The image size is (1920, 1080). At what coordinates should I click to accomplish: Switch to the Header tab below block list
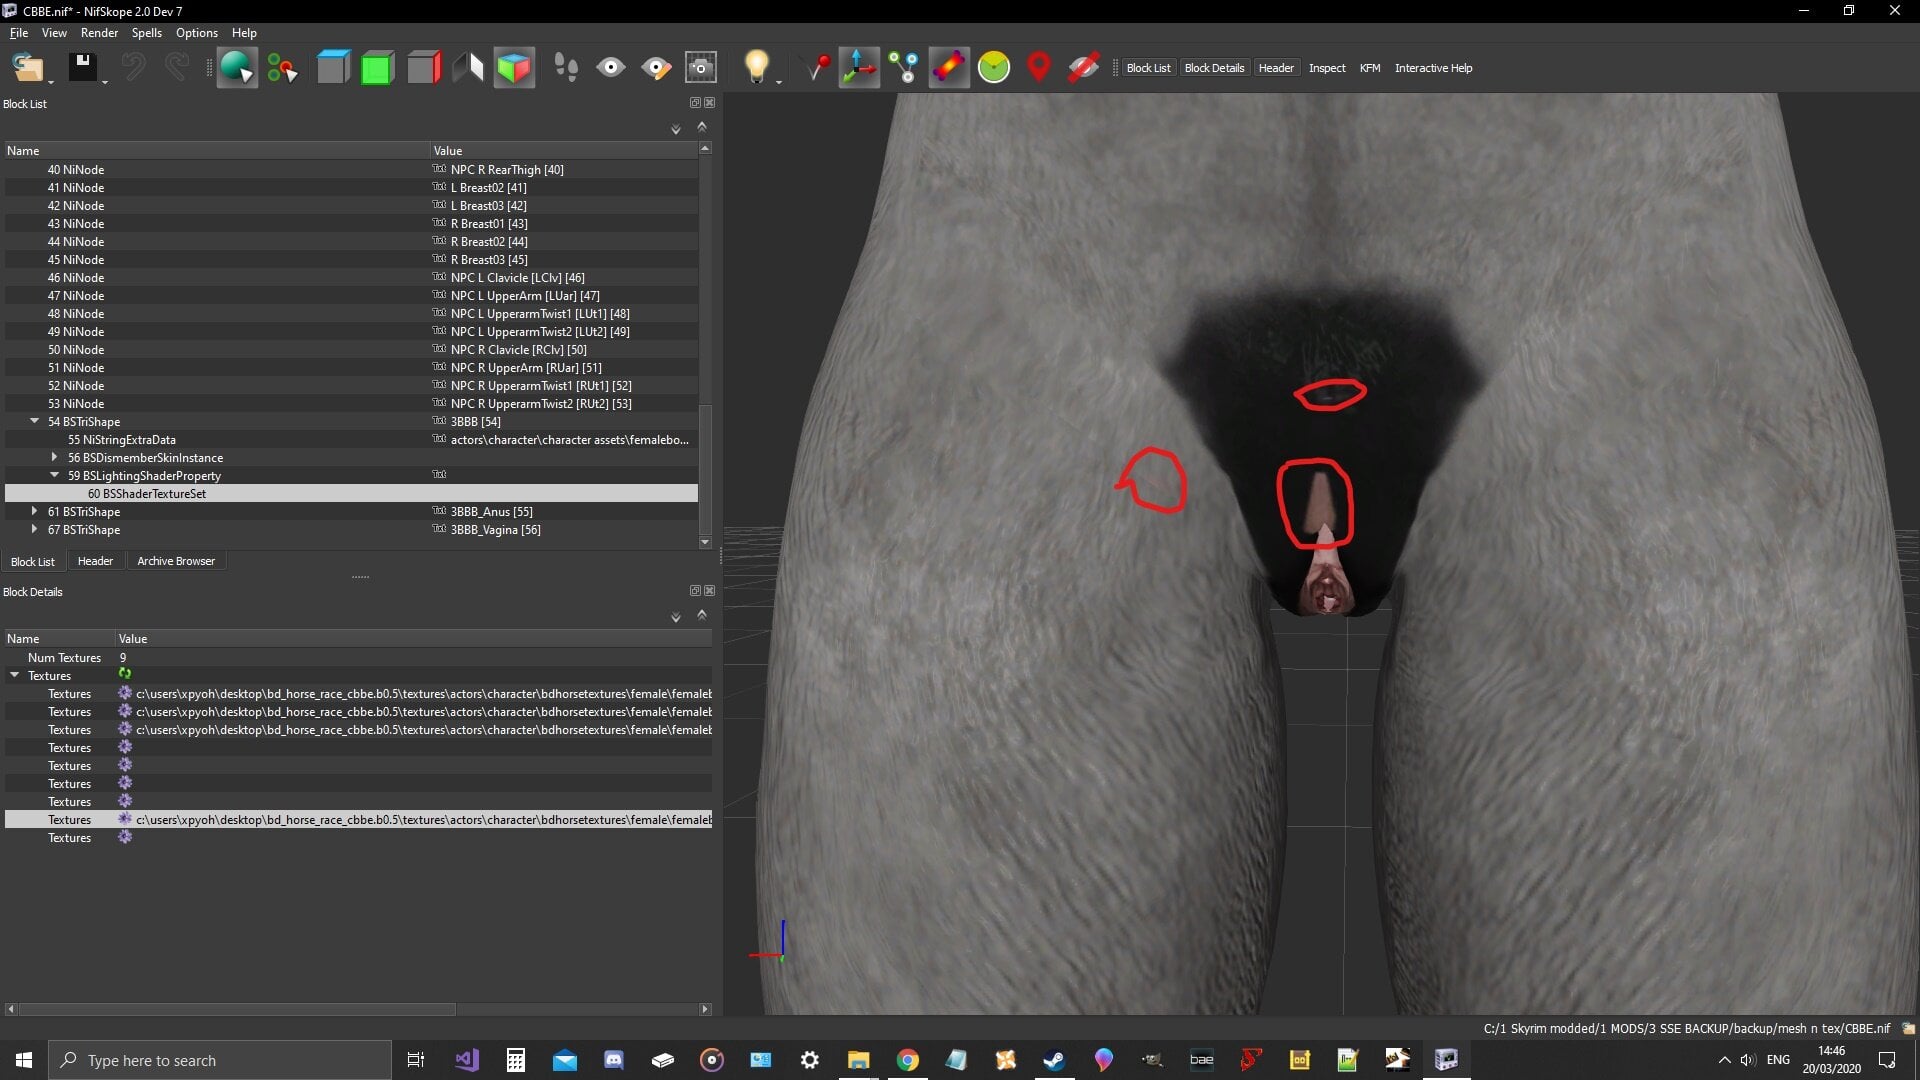click(95, 561)
